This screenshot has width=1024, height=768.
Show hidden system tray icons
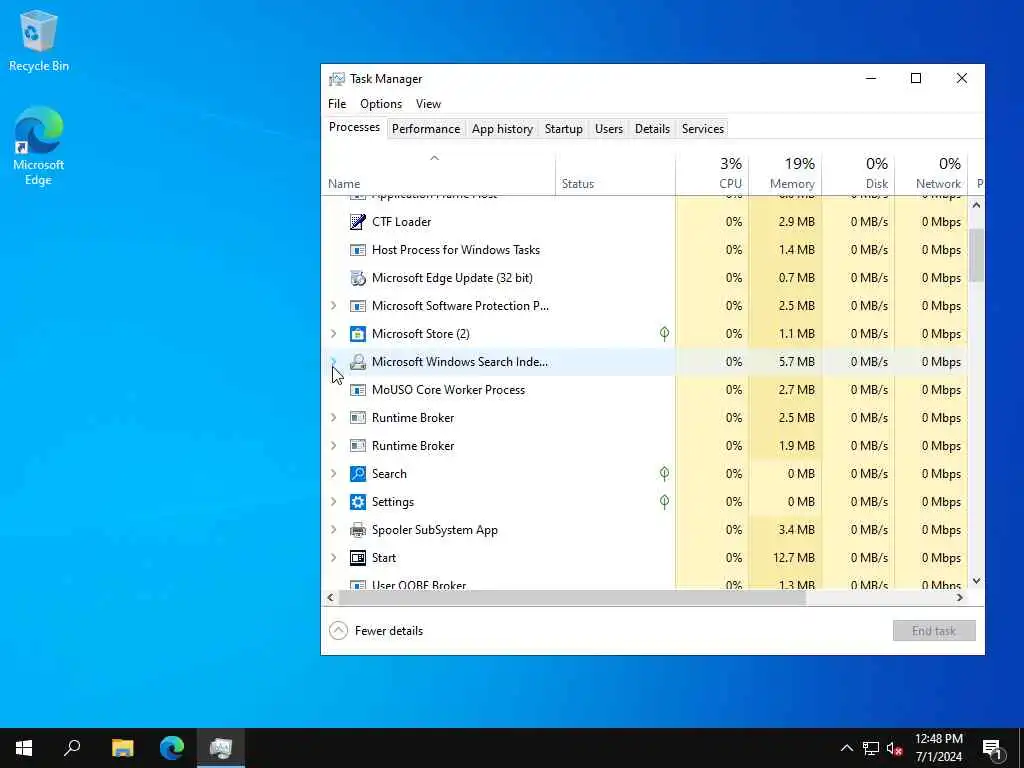[x=846, y=748]
